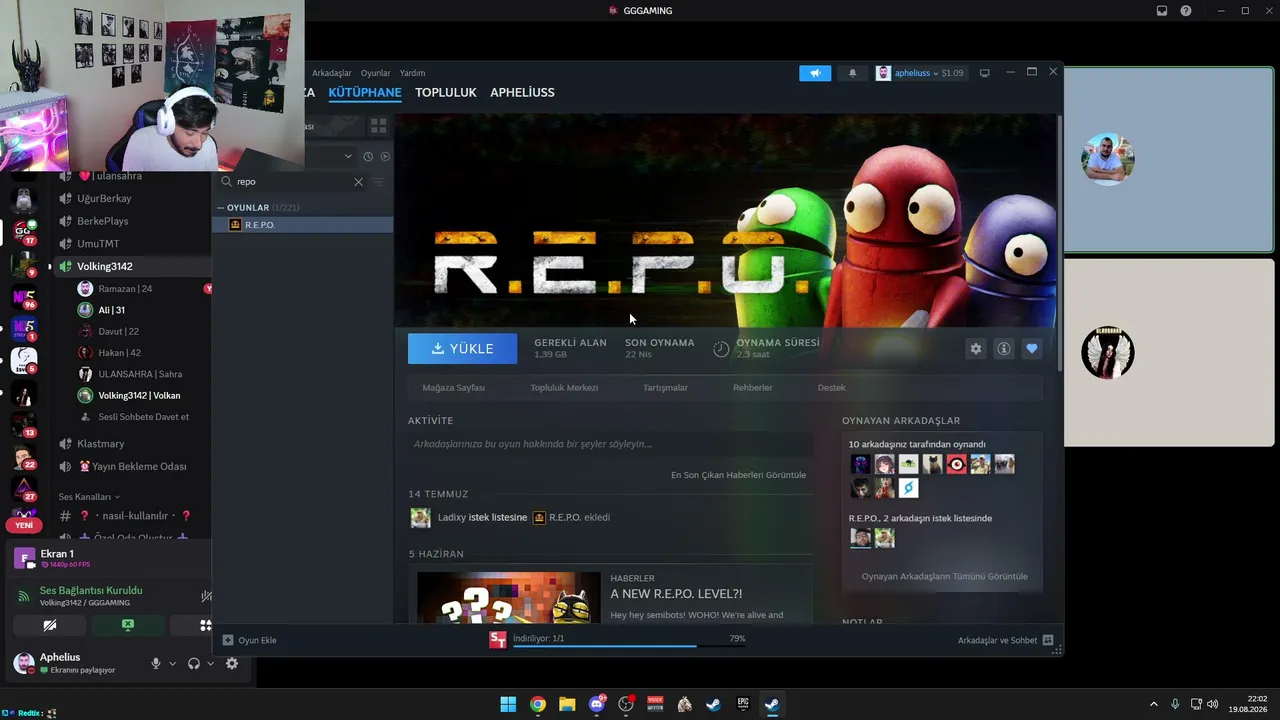
Task: Open Rehberler guides link
Action: (x=752, y=388)
